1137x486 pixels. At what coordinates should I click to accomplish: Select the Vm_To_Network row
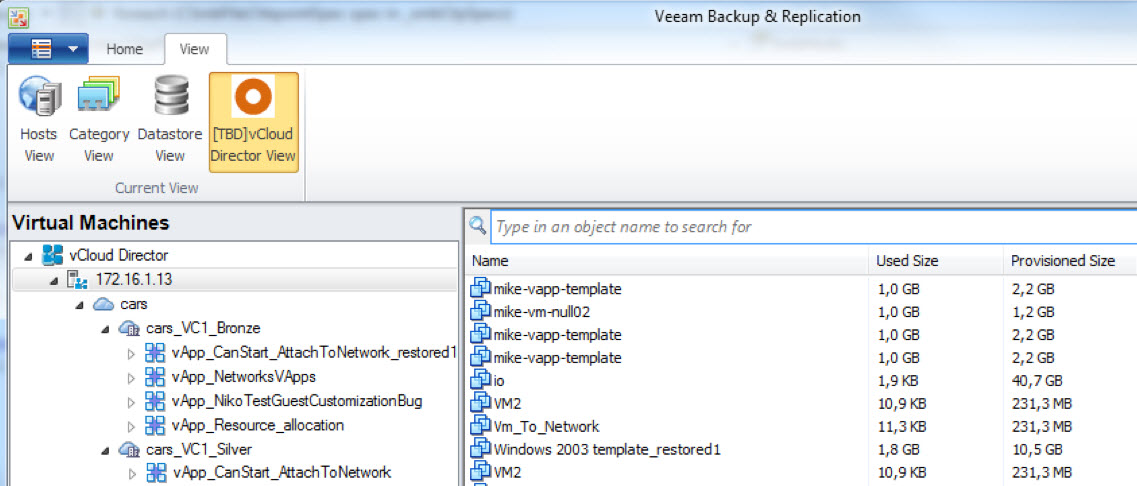803,426
